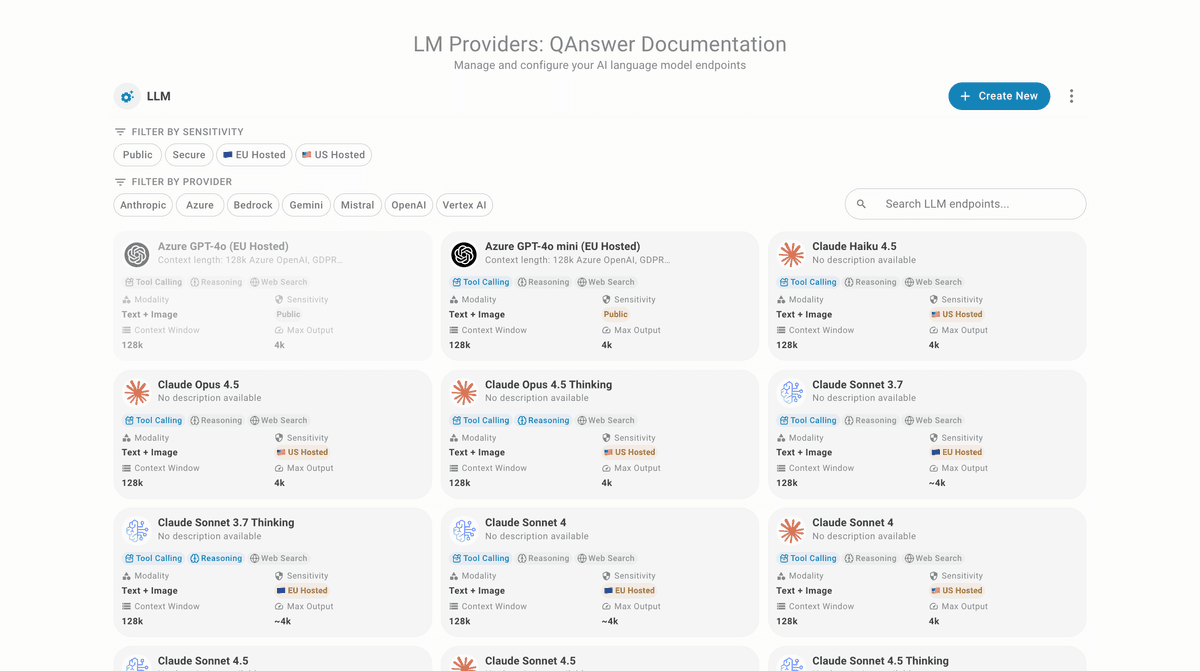
Task: Click brain logo on Claude Sonnet 3.7 Thinking card
Action: pyautogui.click(x=137, y=530)
